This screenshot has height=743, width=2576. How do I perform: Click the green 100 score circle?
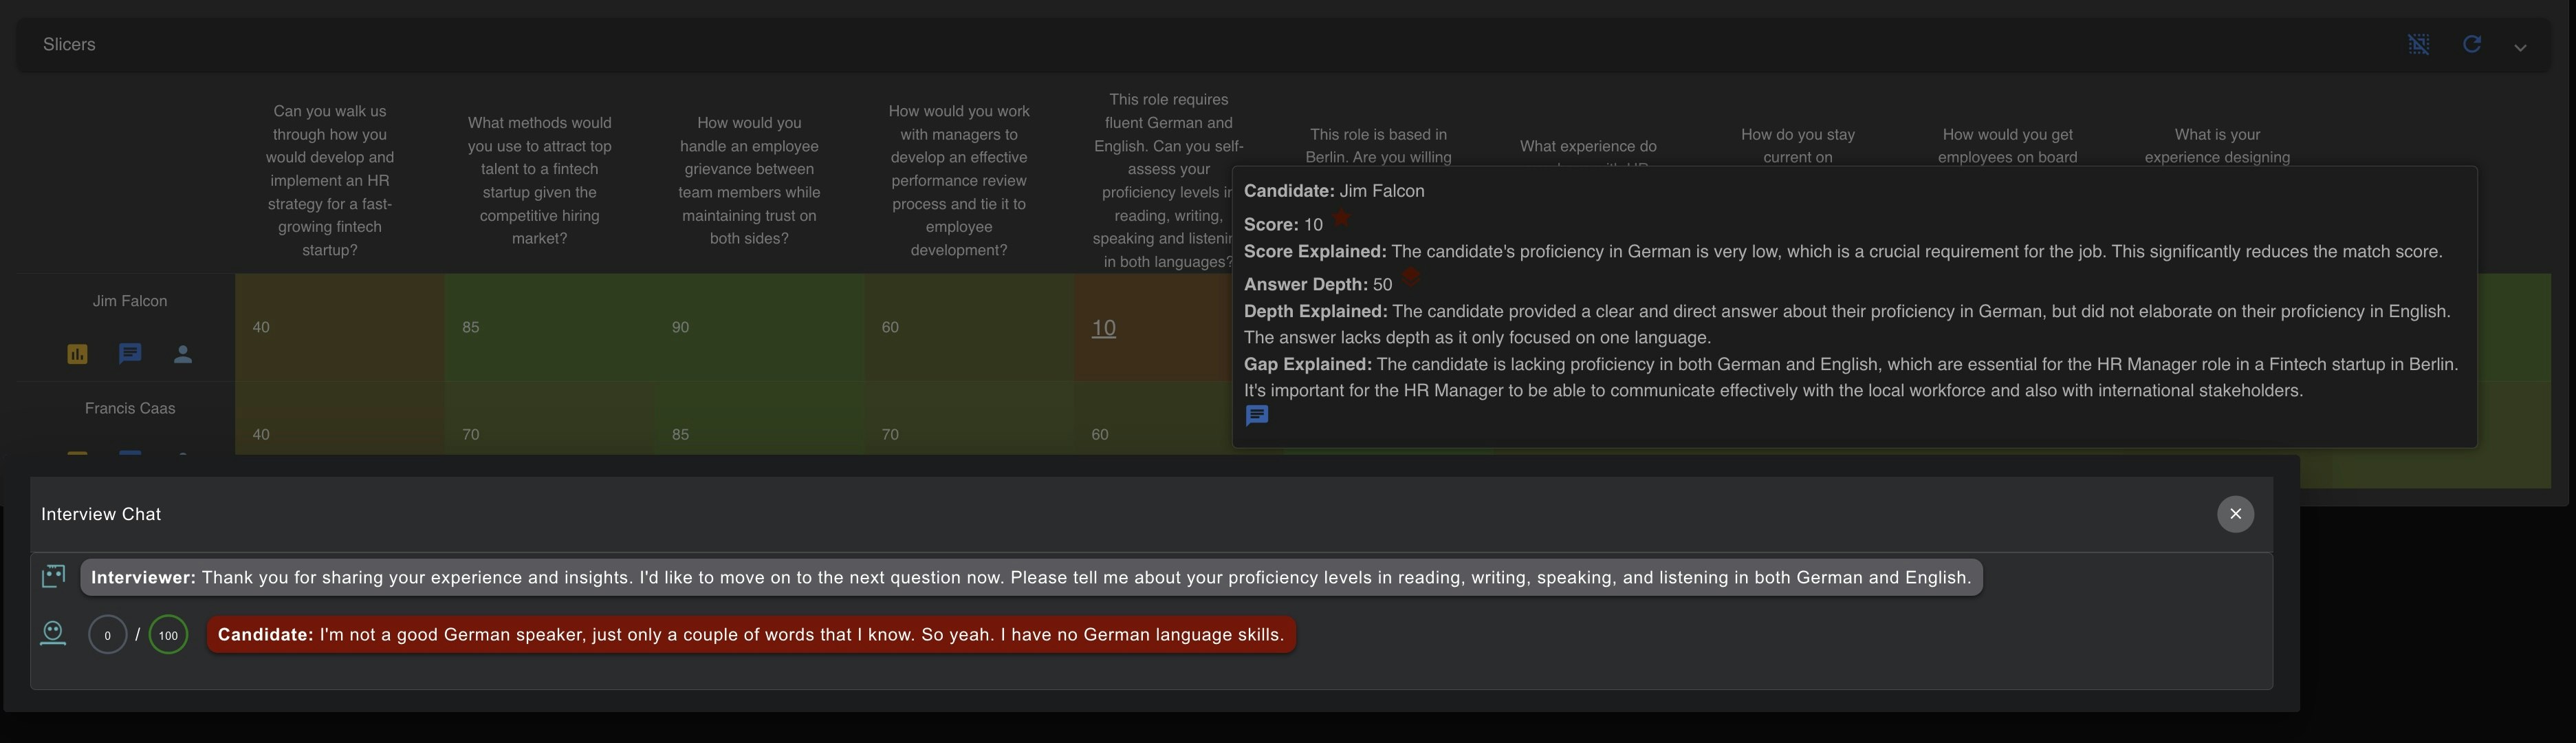168,635
